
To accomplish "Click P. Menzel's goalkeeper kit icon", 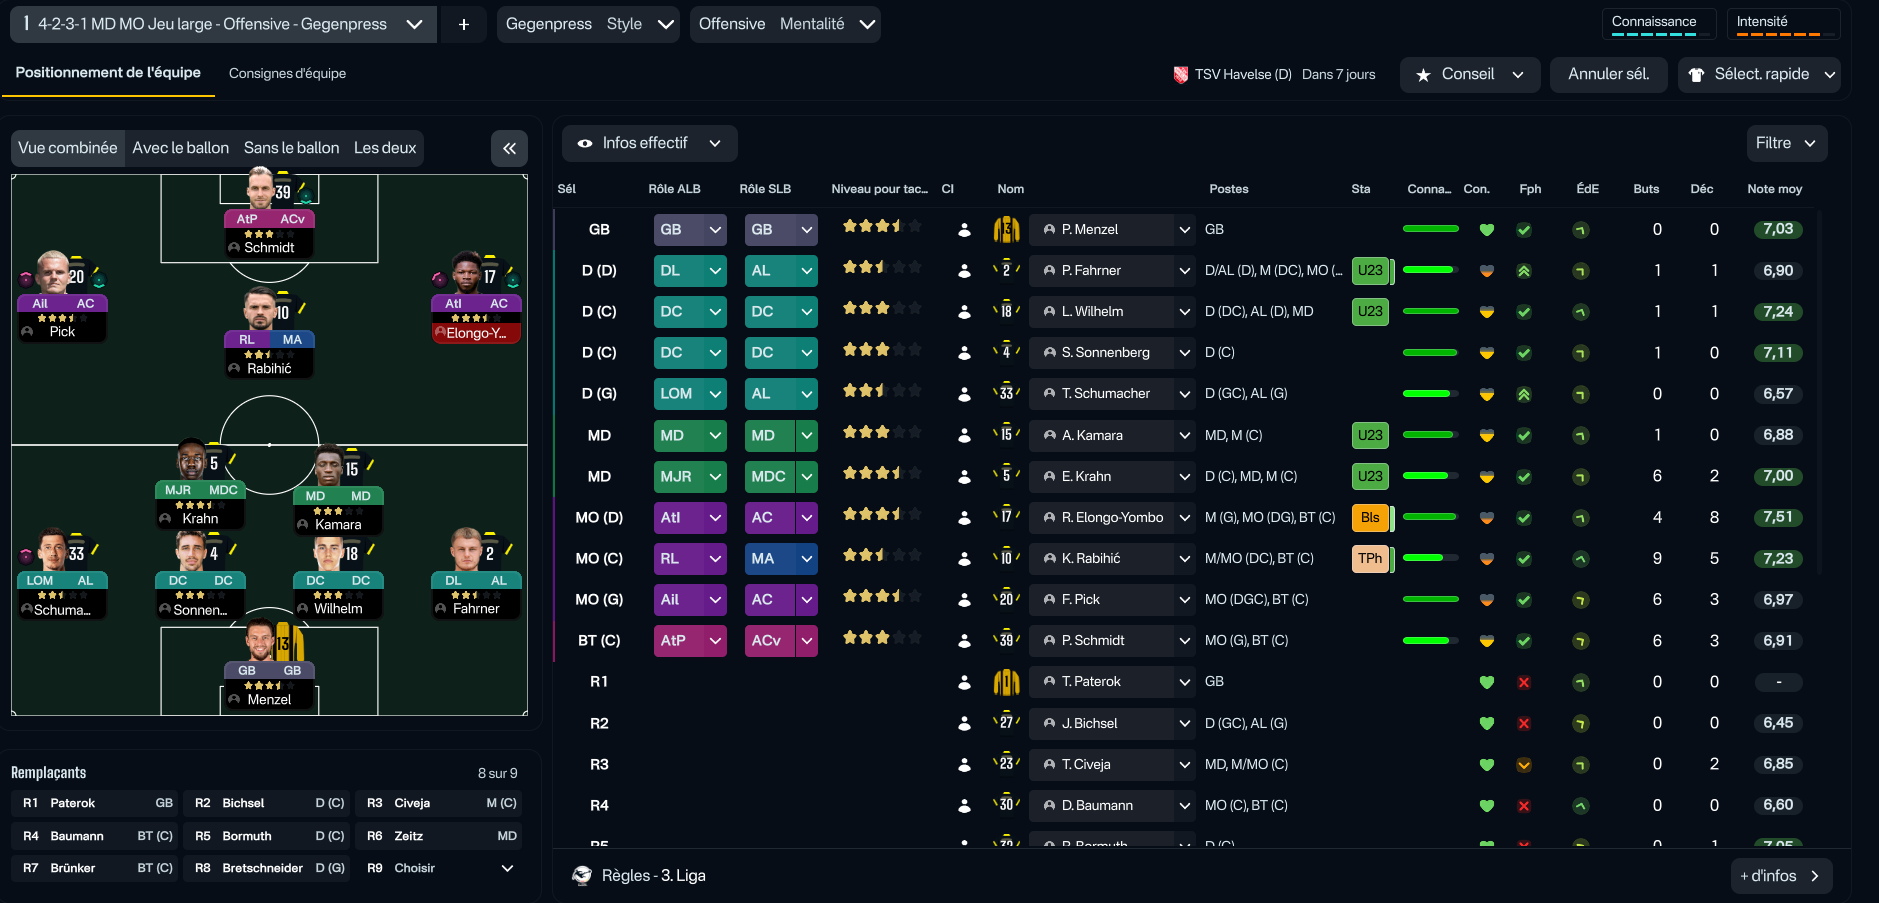I will pyautogui.click(x=1006, y=230).
